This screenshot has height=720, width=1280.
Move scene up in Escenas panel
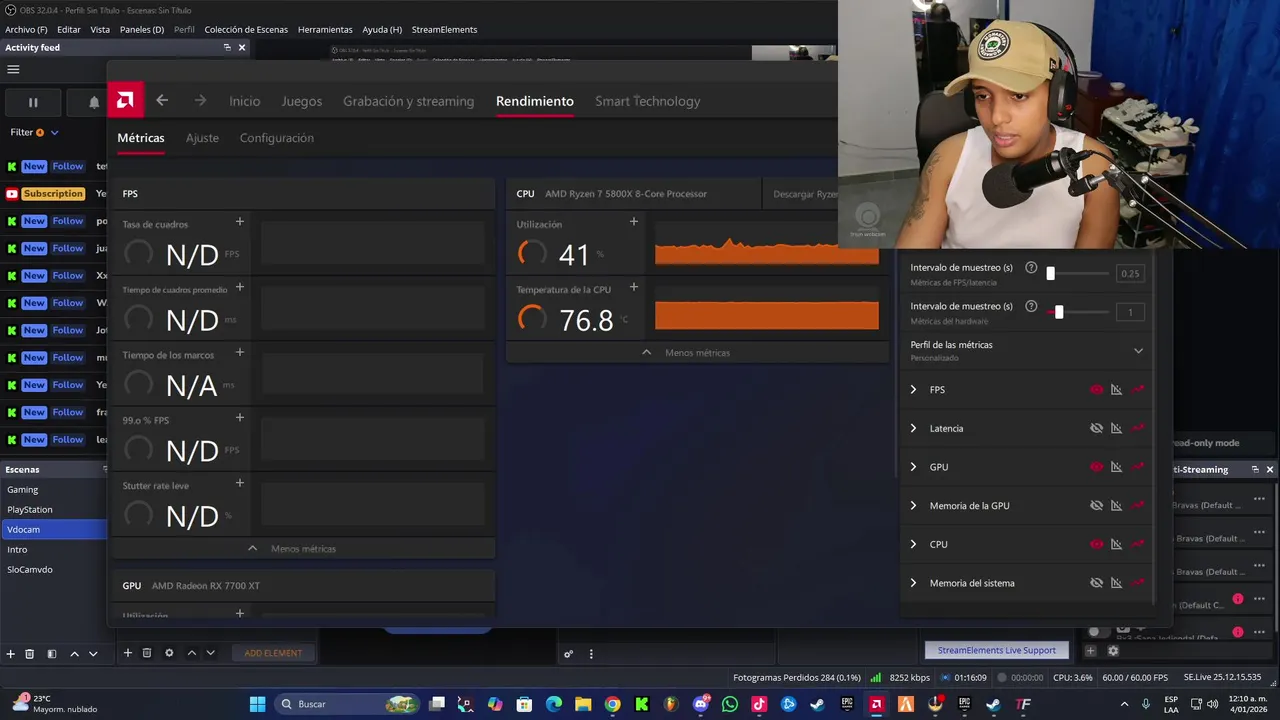(74, 653)
